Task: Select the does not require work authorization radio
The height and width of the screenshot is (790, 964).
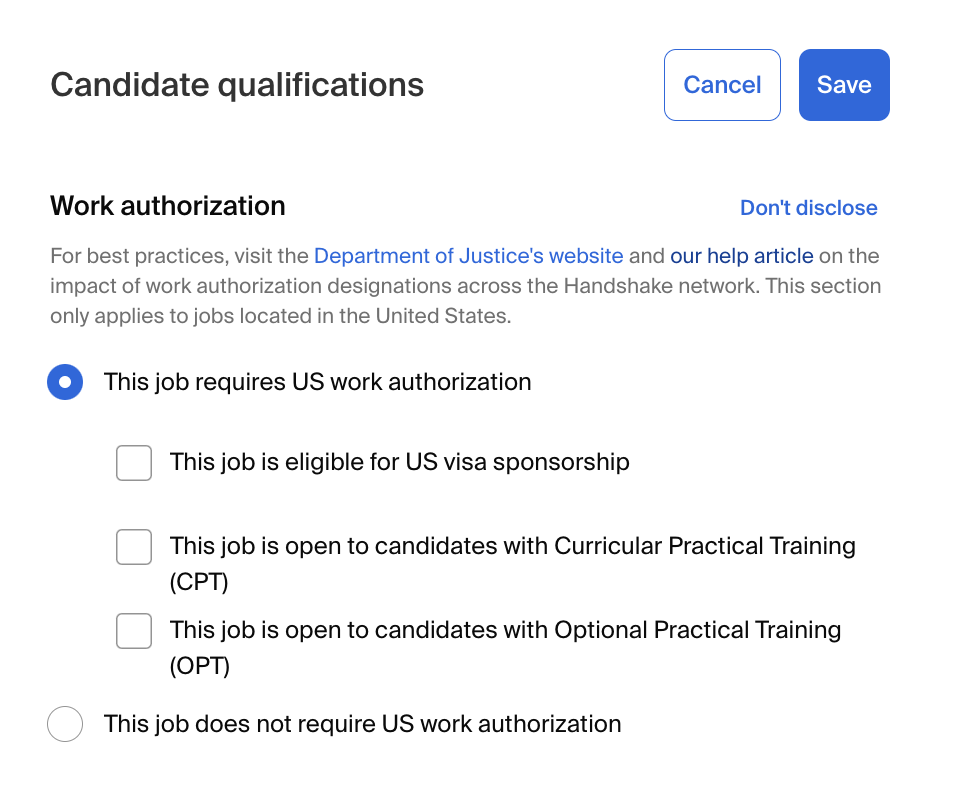Action: [x=65, y=724]
